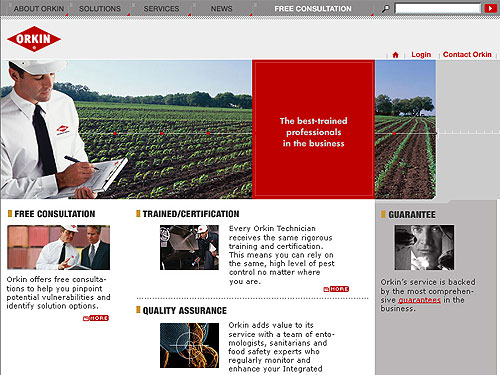Open the Contact Orkin link
Viewport: 500px width, 375px height.
click(x=467, y=54)
